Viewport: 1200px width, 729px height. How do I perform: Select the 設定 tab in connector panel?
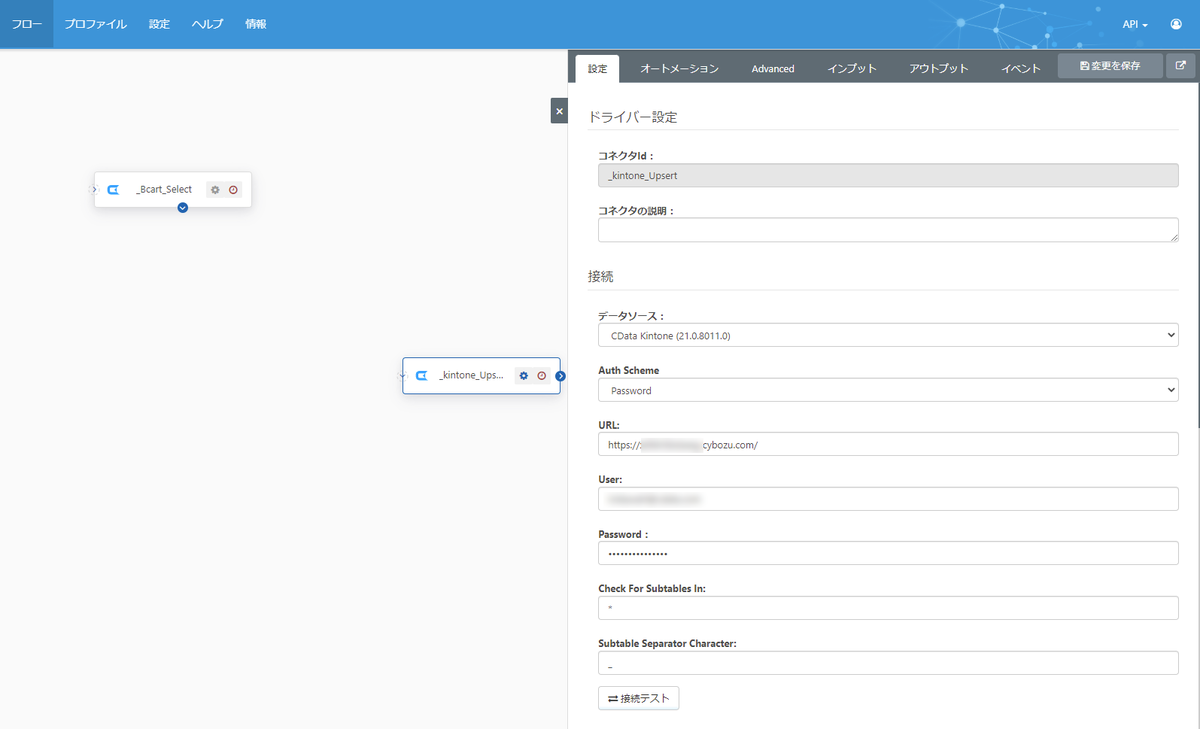click(x=597, y=68)
